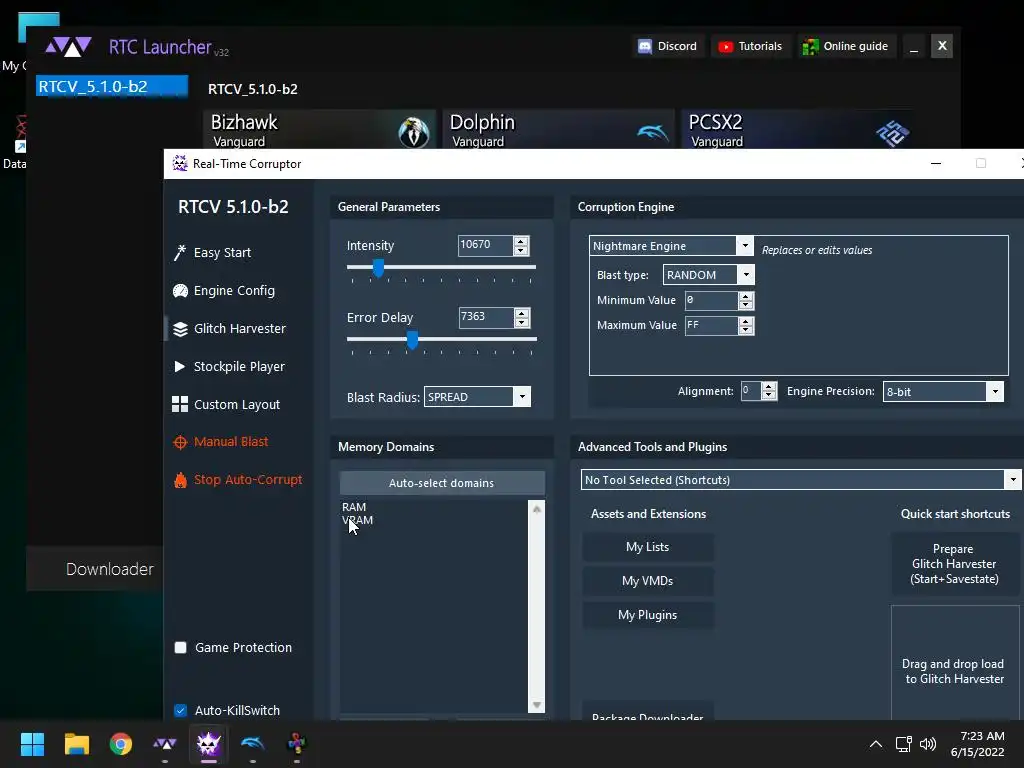Select RAM memory domain
The width and height of the screenshot is (1024, 768).
coord(354,507)
